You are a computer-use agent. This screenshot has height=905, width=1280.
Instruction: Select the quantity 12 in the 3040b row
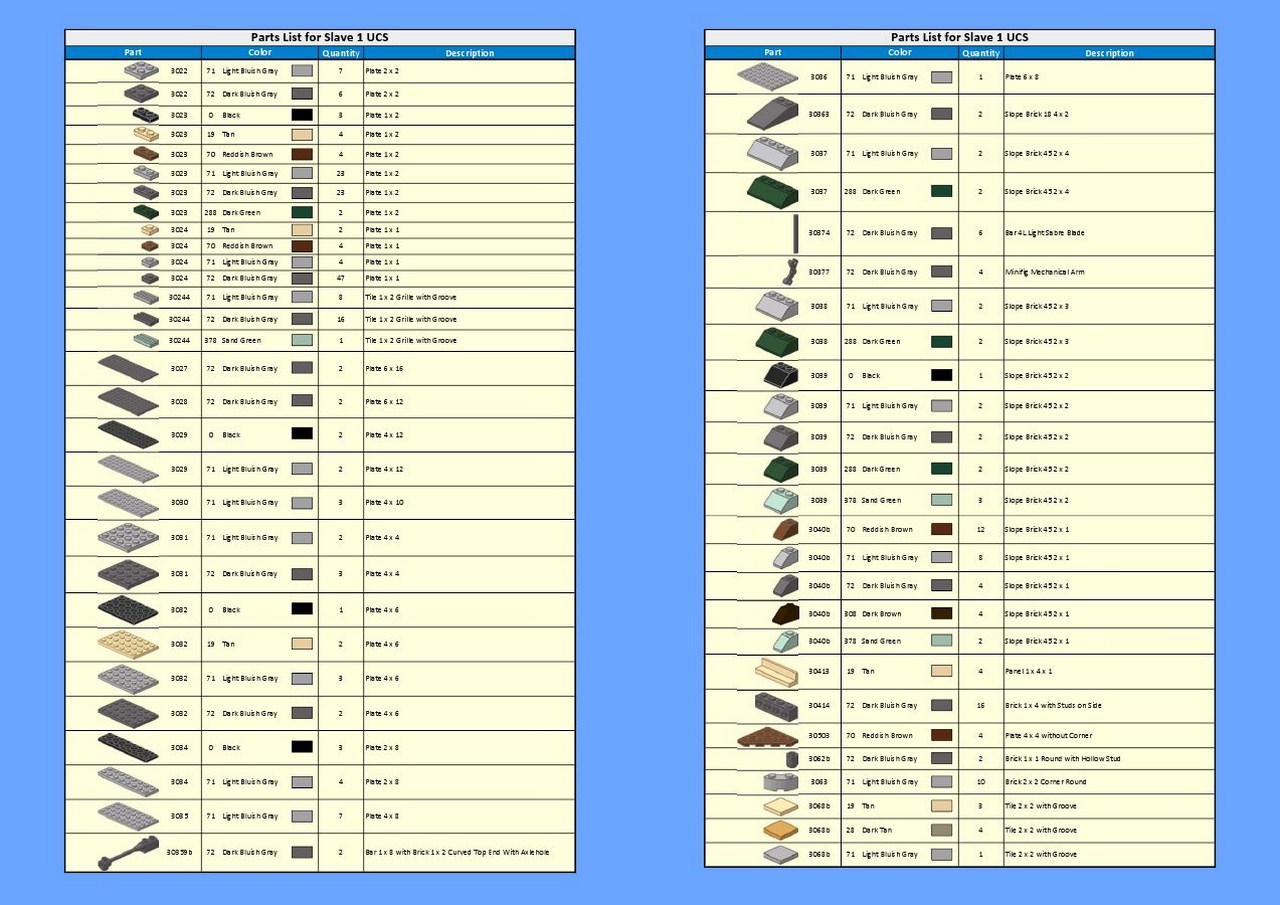(x=980, y=529)
